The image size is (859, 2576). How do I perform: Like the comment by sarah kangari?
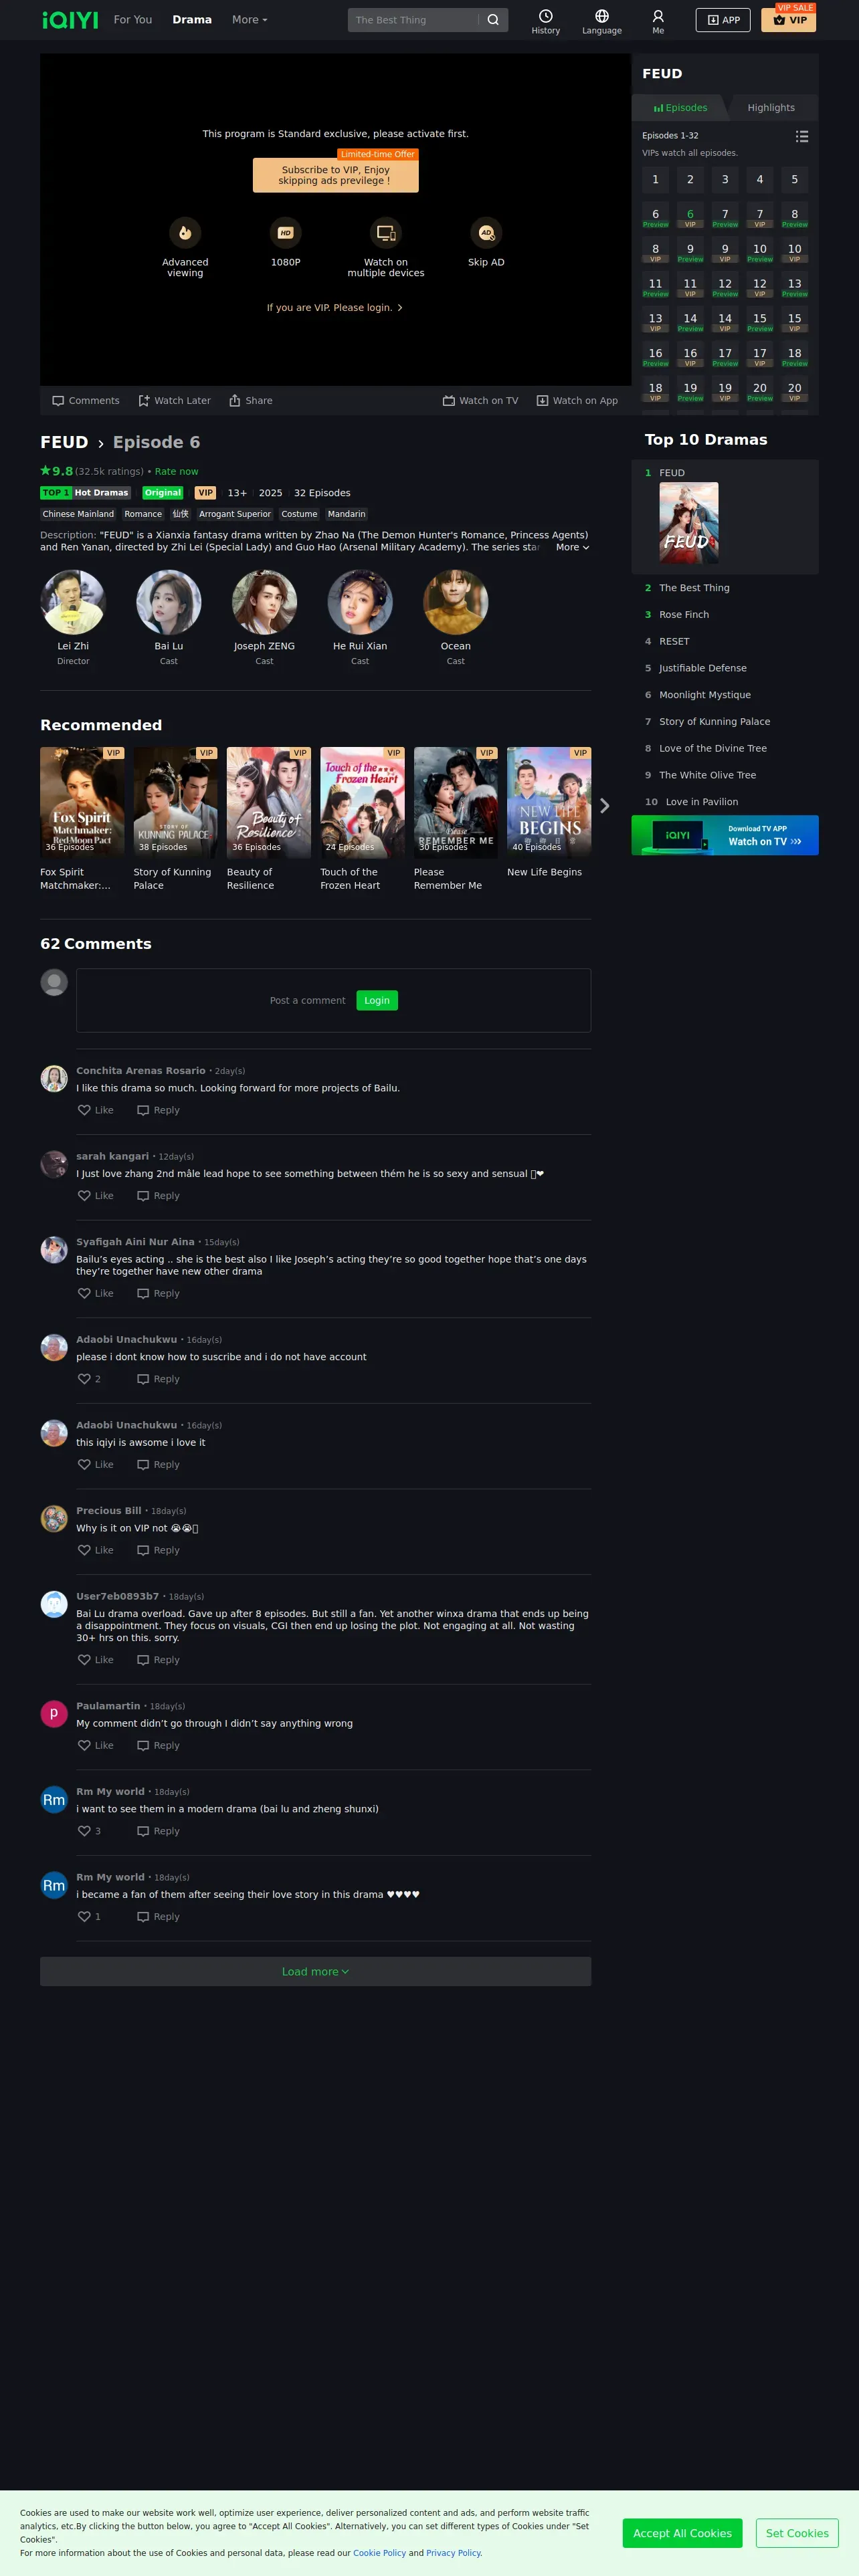[84, 1196]
